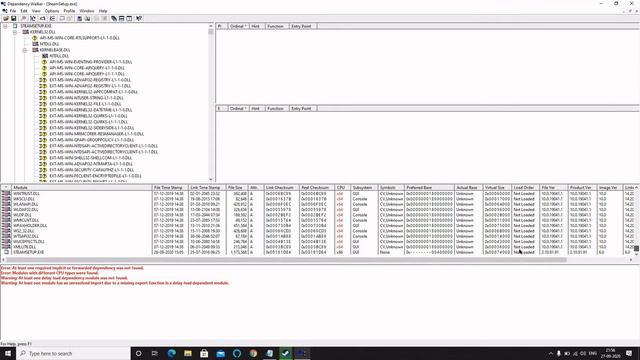Open the Options menu
The height and width of the screenshot is (360, 640).
(x=52, y=11)
